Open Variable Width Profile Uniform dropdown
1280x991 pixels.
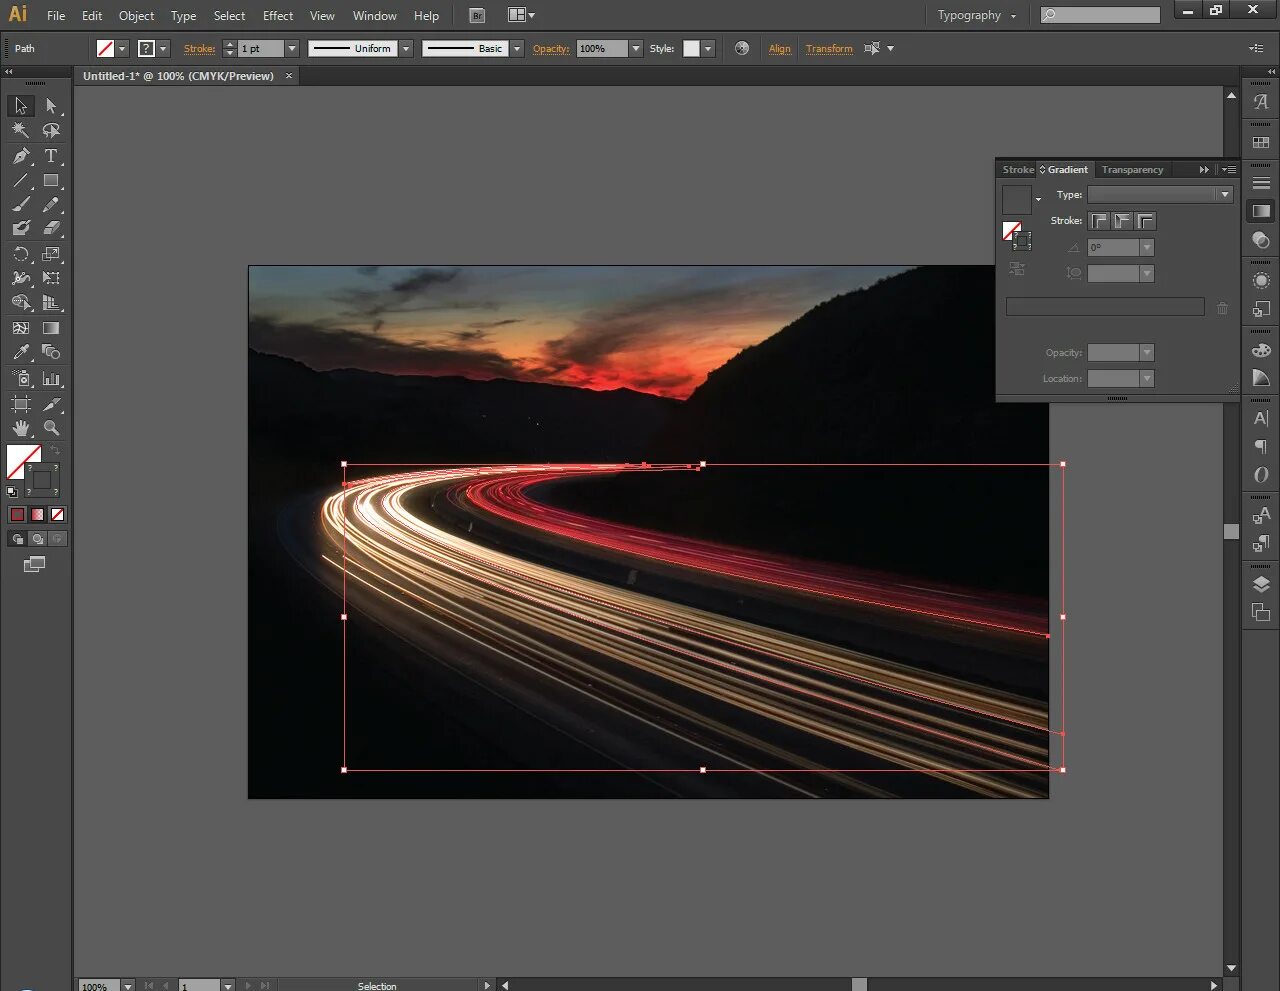pyautogui.click(x=406, y=48)
